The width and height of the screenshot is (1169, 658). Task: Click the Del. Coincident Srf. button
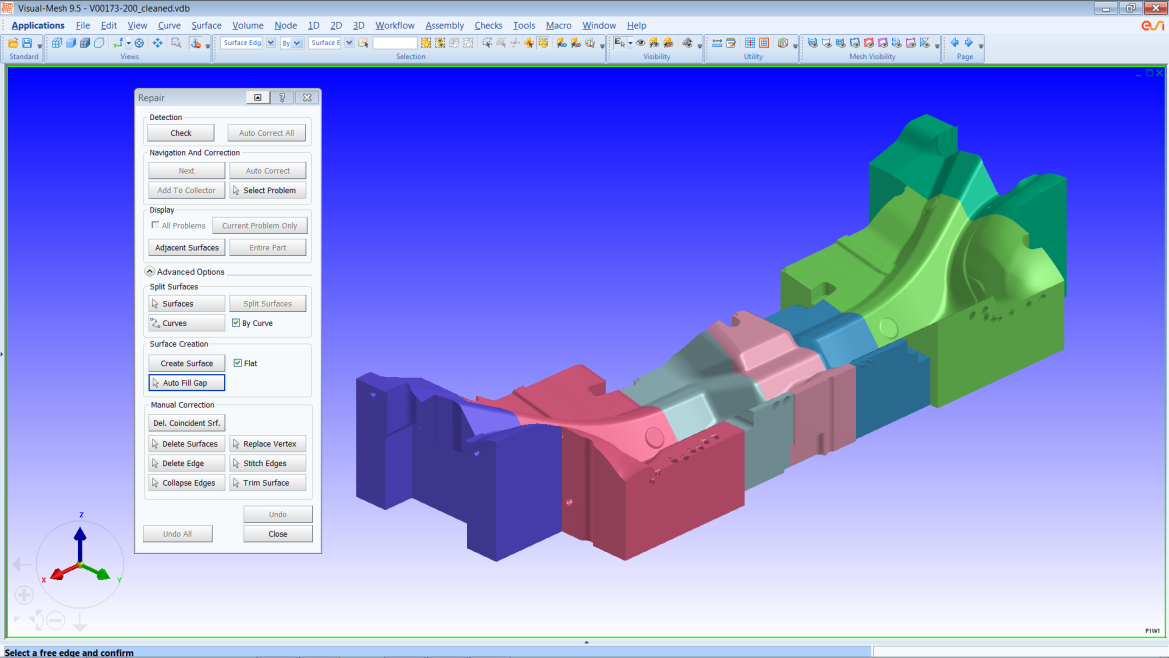click(186, 423)
